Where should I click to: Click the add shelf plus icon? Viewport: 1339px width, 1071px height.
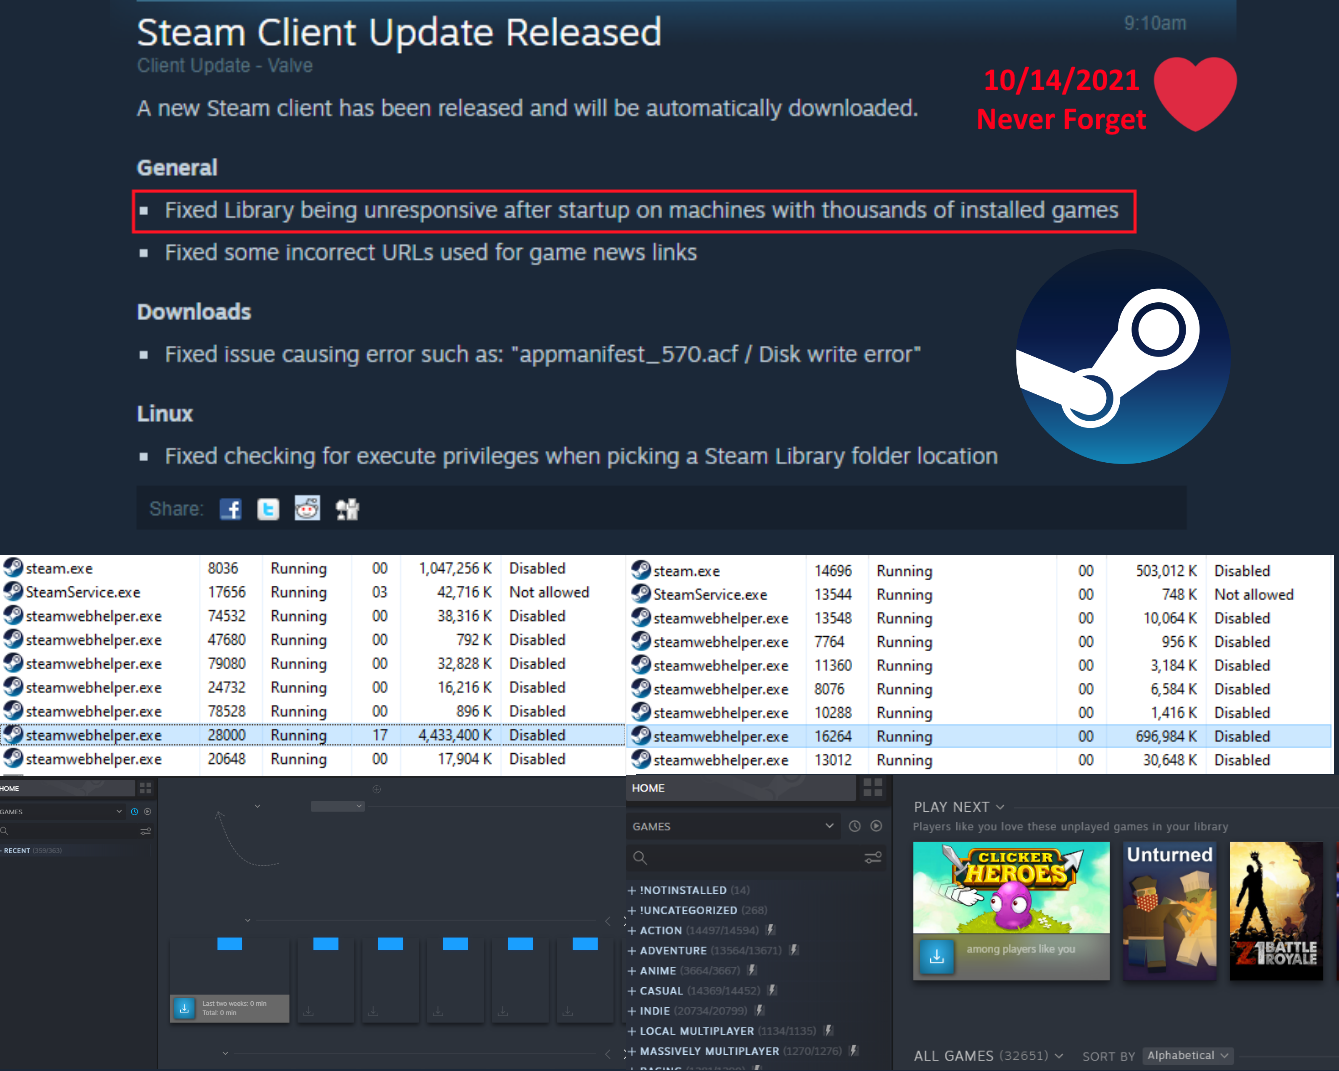(x=377, y=789)
